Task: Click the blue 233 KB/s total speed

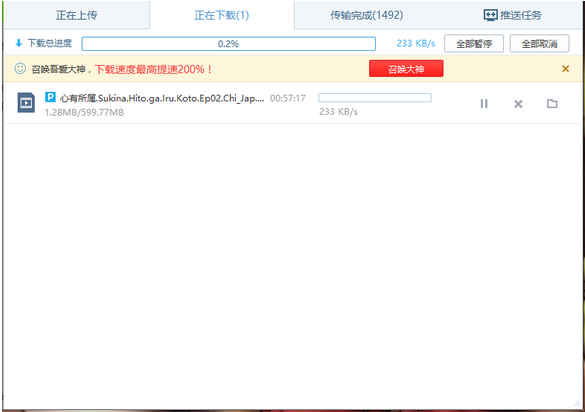Action: pyautogui.click(x=416, y=43)
